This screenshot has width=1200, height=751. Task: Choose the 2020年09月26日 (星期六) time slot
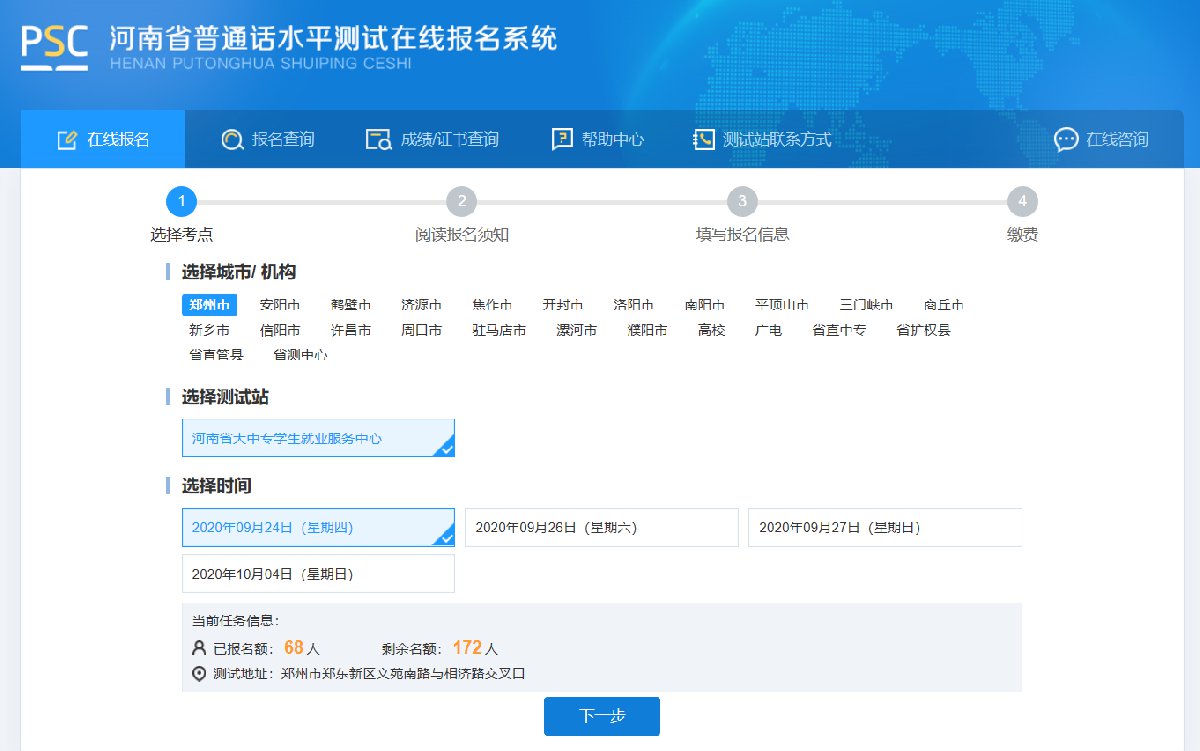pyautogui.click(x=601, y=528)
